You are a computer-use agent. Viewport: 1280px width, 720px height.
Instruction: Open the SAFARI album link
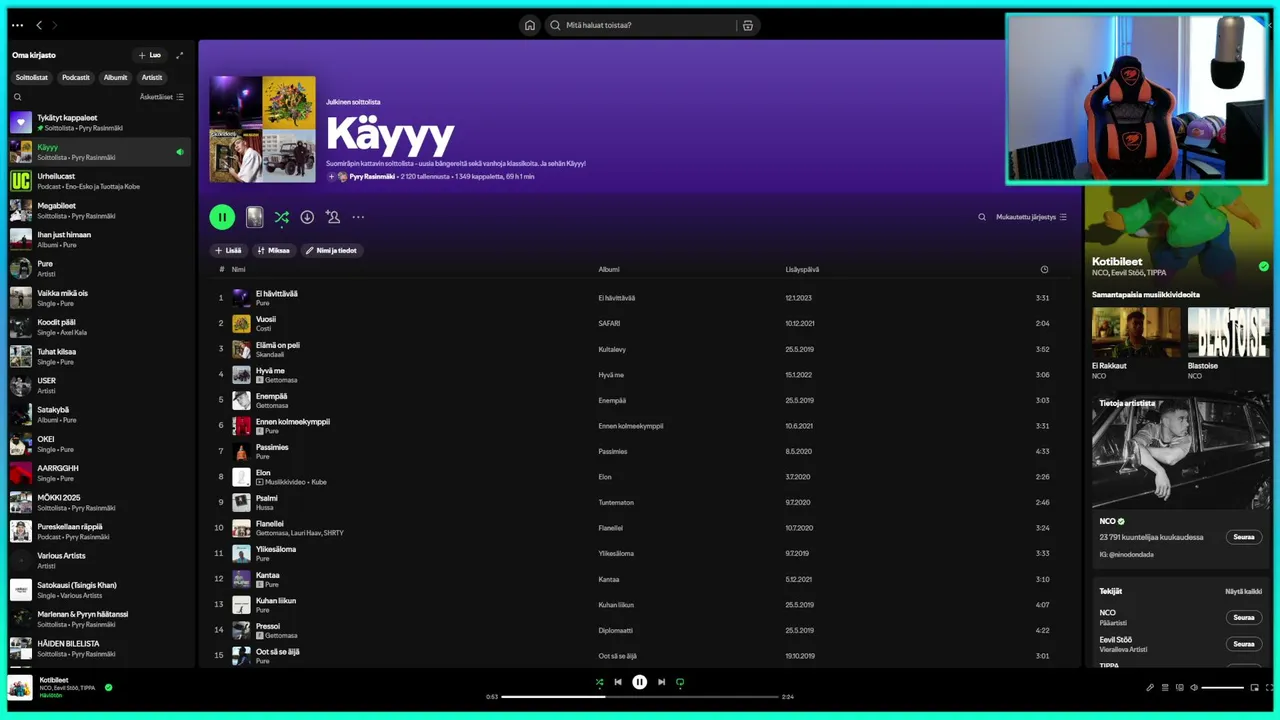(609, 323)
